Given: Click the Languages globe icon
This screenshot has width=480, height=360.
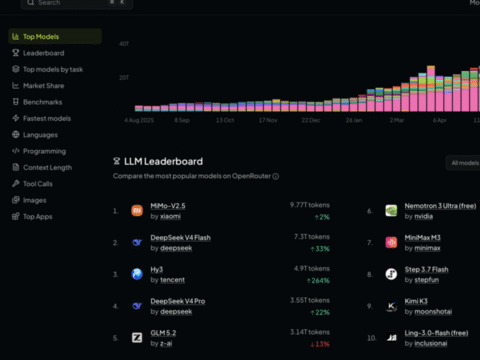Looking at the screenshot, I should (16, 134).
